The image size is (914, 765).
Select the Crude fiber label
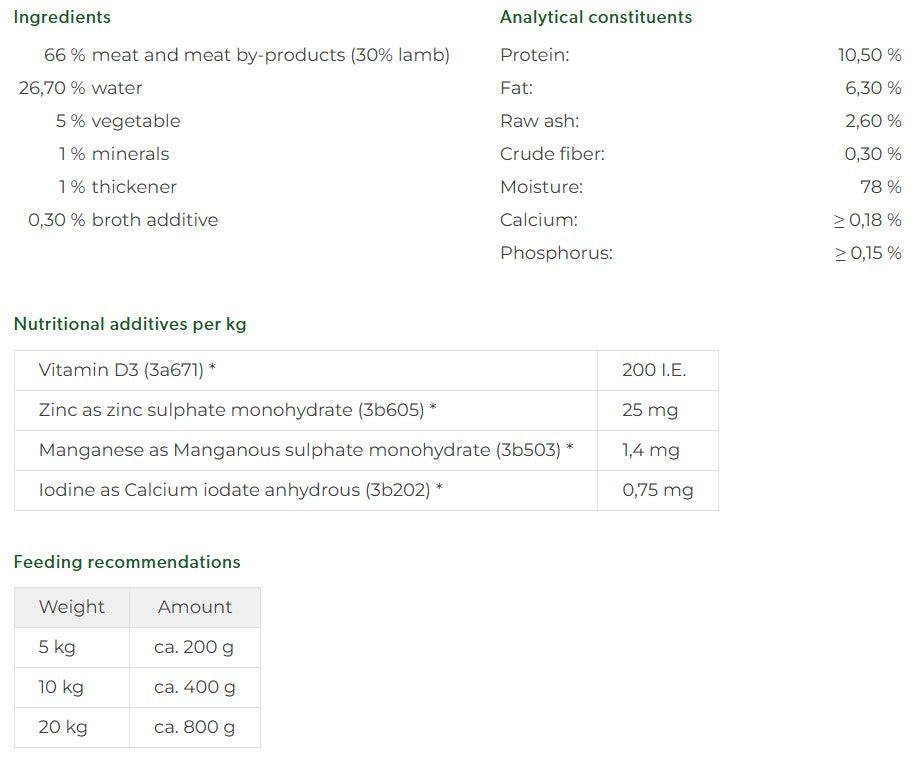[x=552, y=154]
